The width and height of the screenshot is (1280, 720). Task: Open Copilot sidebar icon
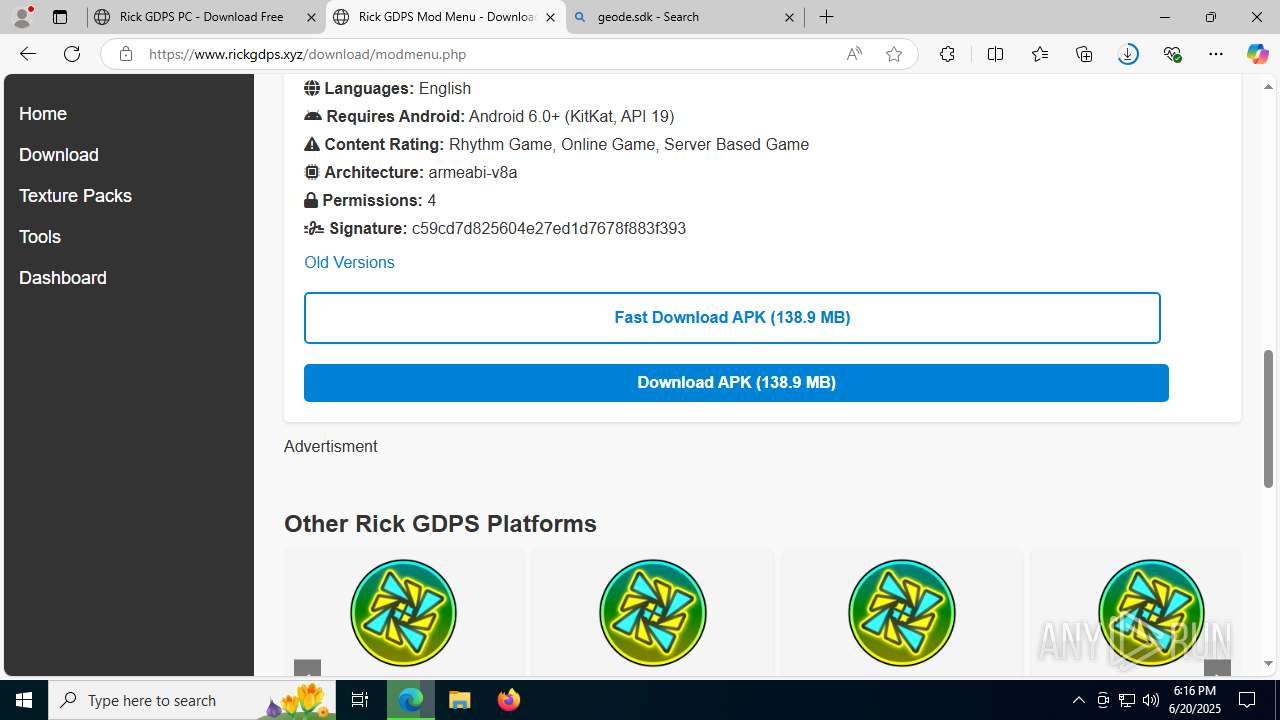pyautogui.click(x=1257, y=54)
